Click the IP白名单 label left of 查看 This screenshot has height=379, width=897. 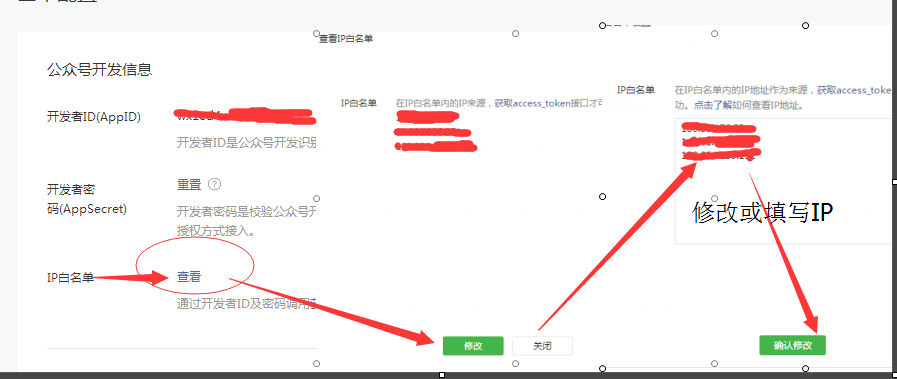[x=70, y=278]
